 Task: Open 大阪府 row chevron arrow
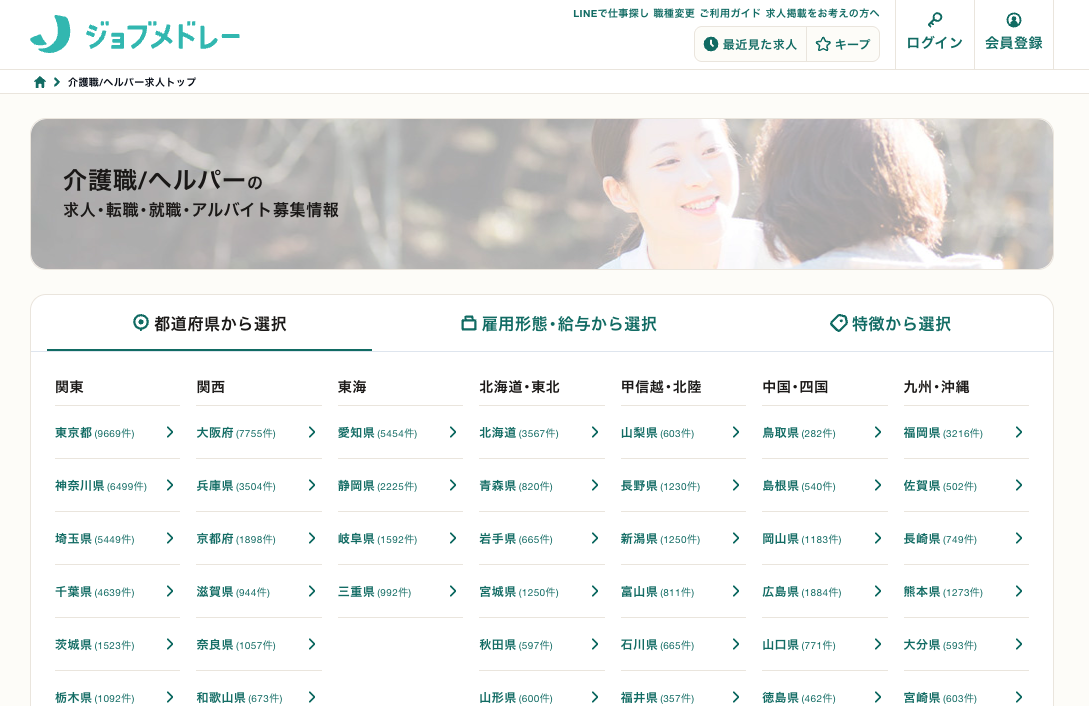point(312,432)
